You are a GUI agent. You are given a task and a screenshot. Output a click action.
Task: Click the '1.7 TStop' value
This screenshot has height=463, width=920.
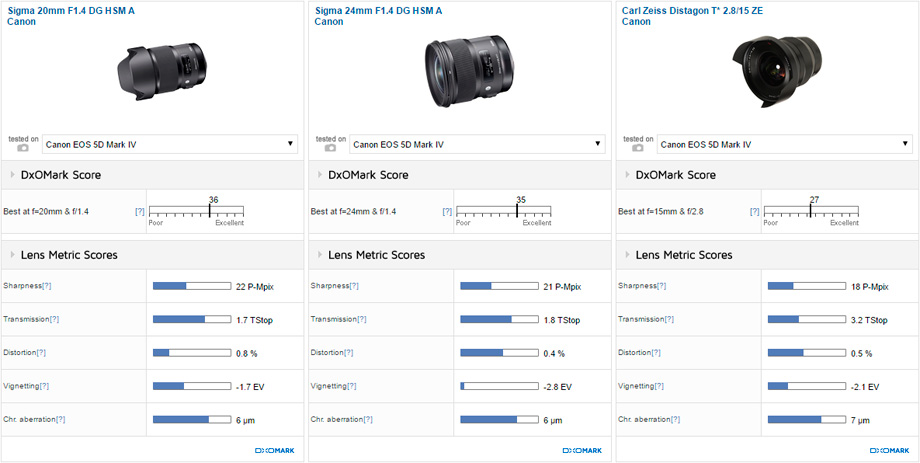click(254, 320)
